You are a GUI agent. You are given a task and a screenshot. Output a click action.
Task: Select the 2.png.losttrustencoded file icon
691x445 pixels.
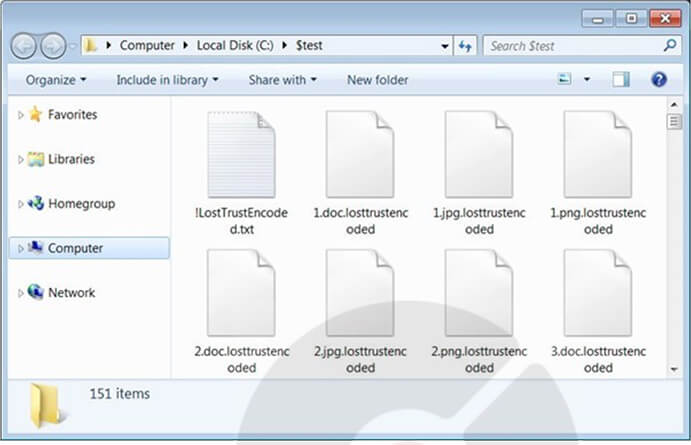click(x=479, y=293)
